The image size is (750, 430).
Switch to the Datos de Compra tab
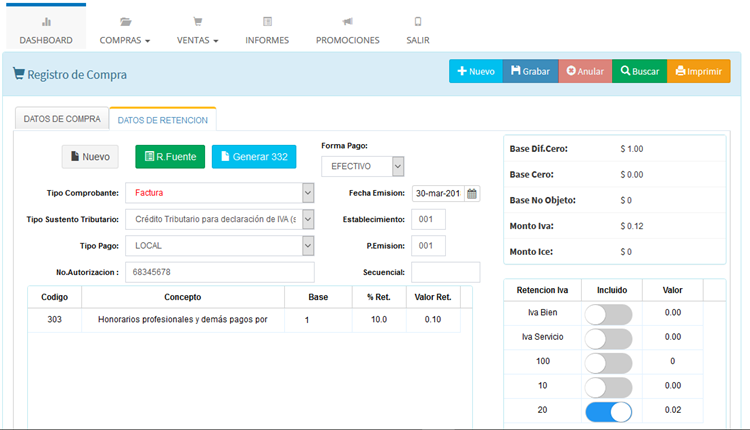coord(62,119)
